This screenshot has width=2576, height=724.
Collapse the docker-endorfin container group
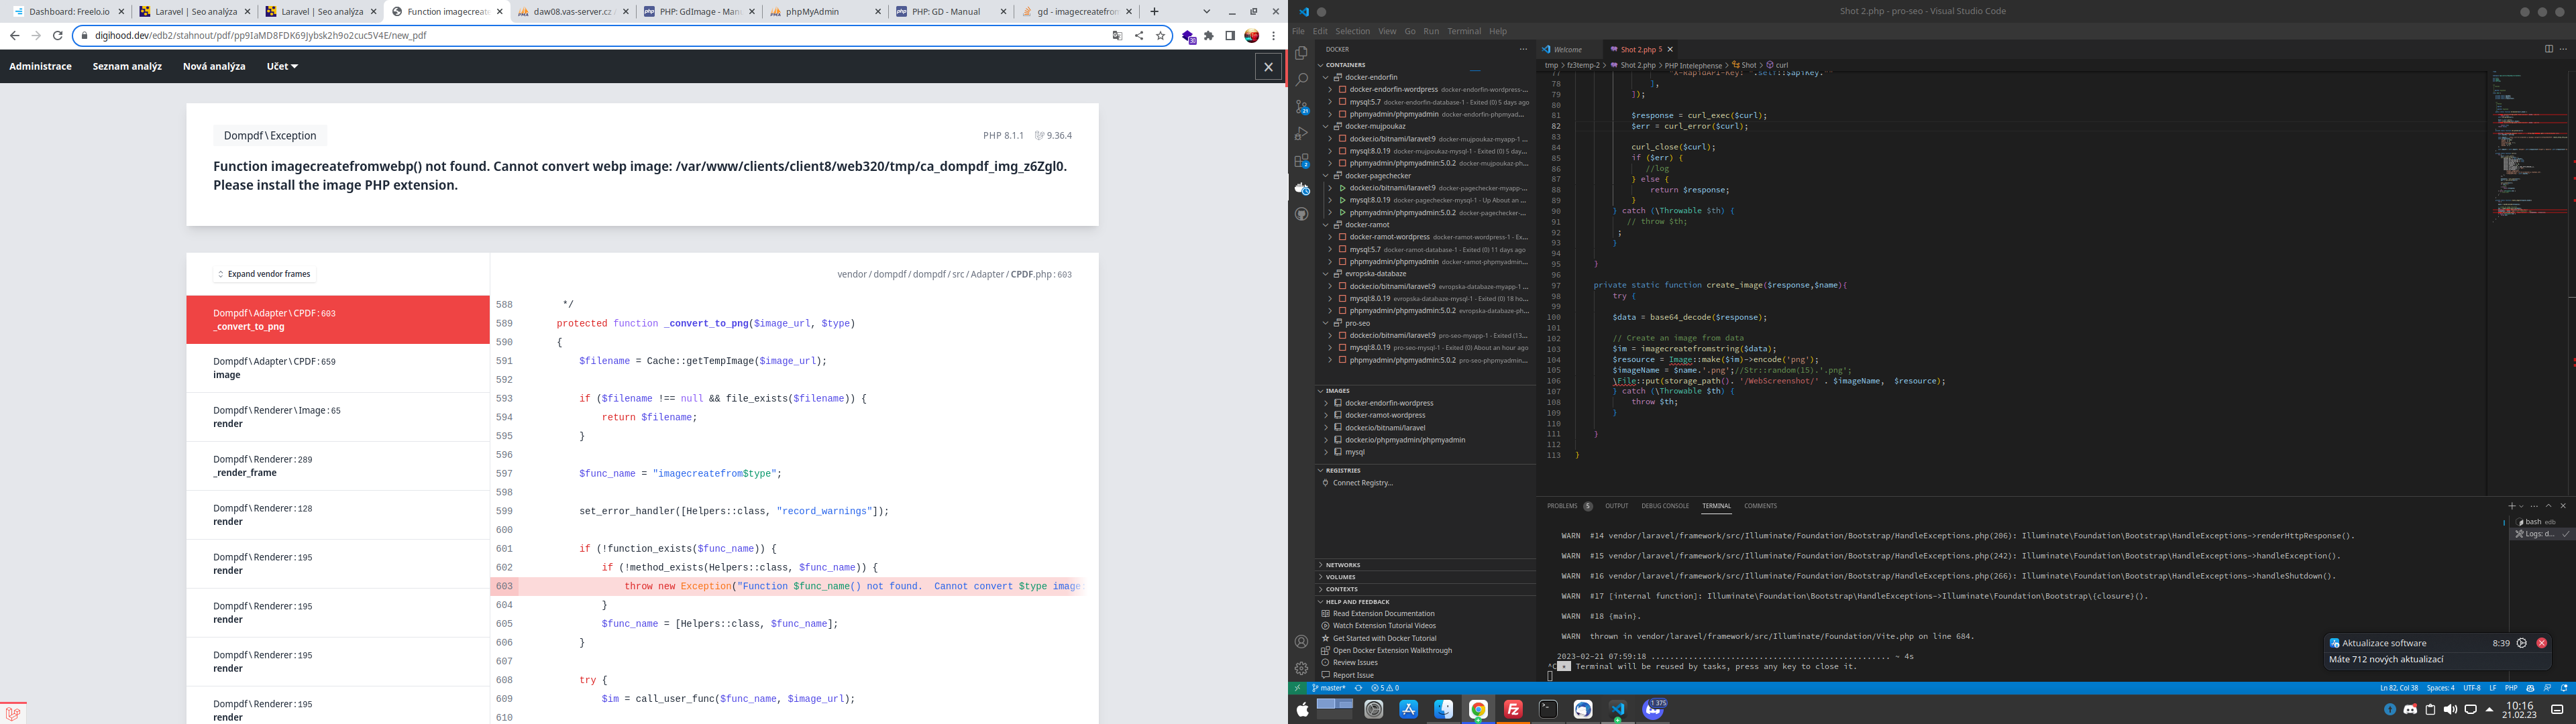[x=1326, y=77]
